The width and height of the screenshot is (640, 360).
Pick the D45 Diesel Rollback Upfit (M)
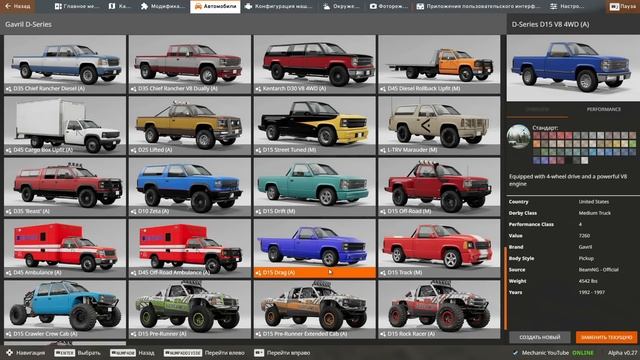coord(439,64)
